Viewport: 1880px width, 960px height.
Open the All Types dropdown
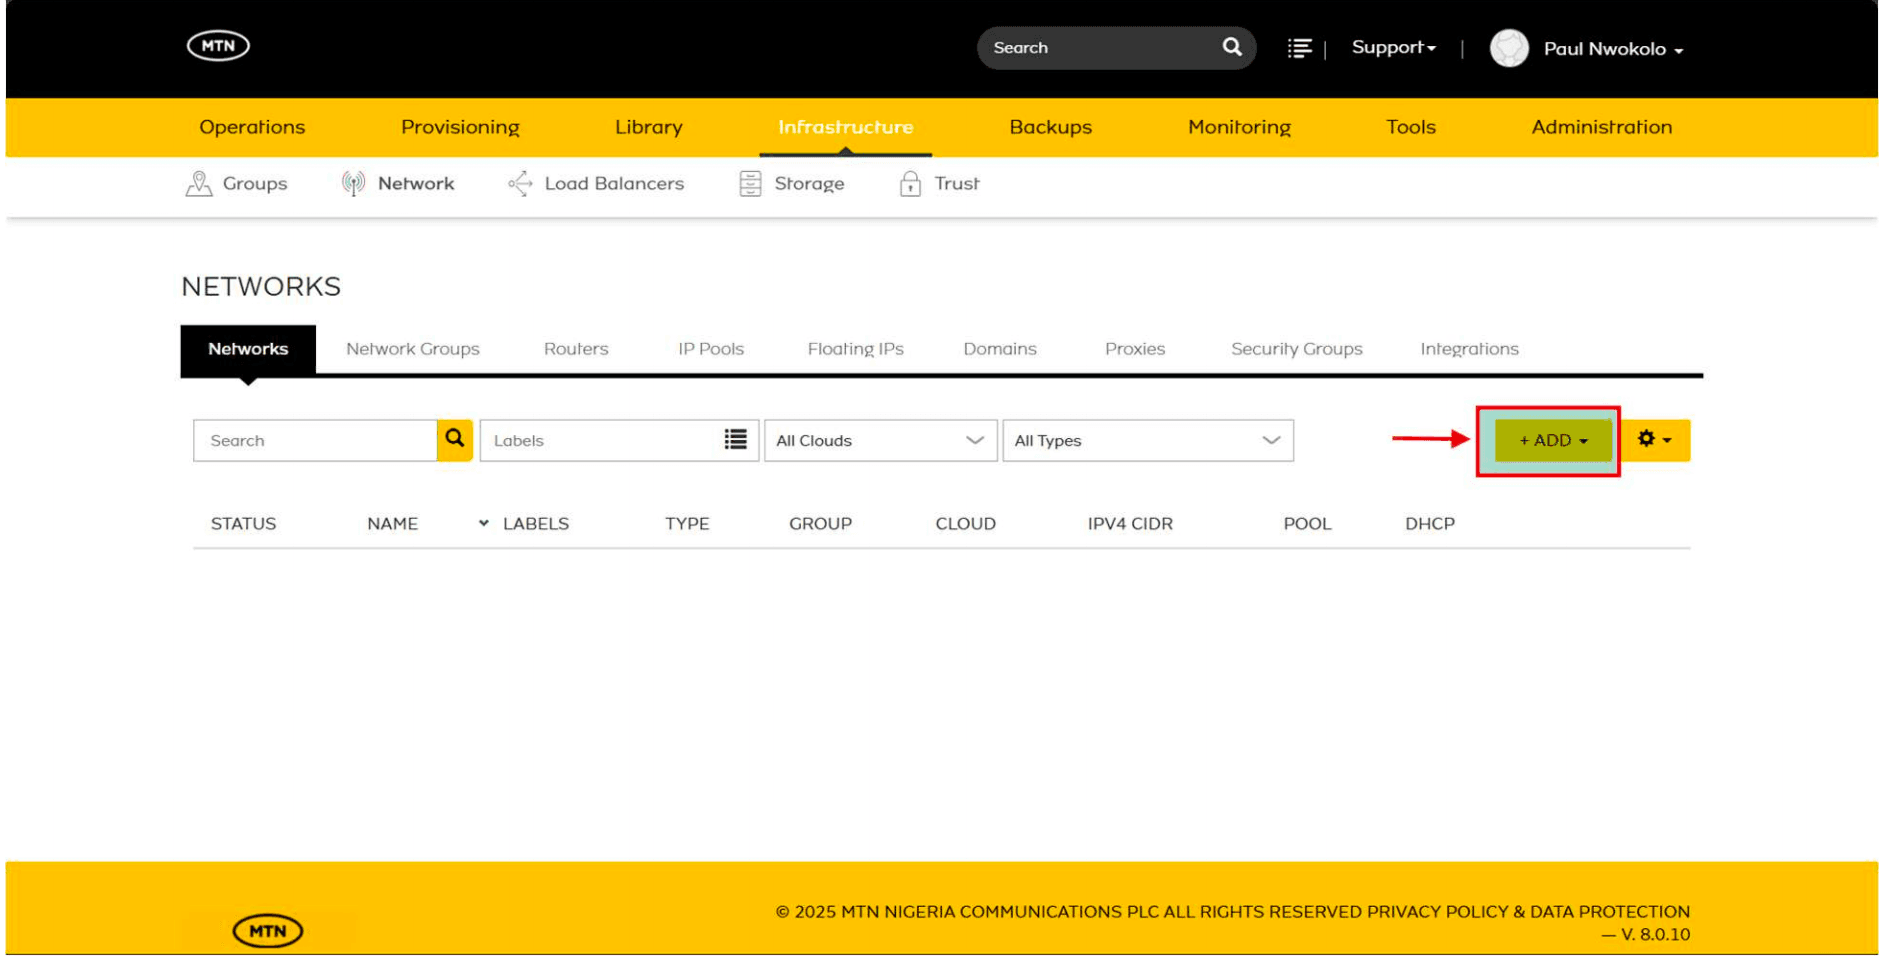(1148, 440)
